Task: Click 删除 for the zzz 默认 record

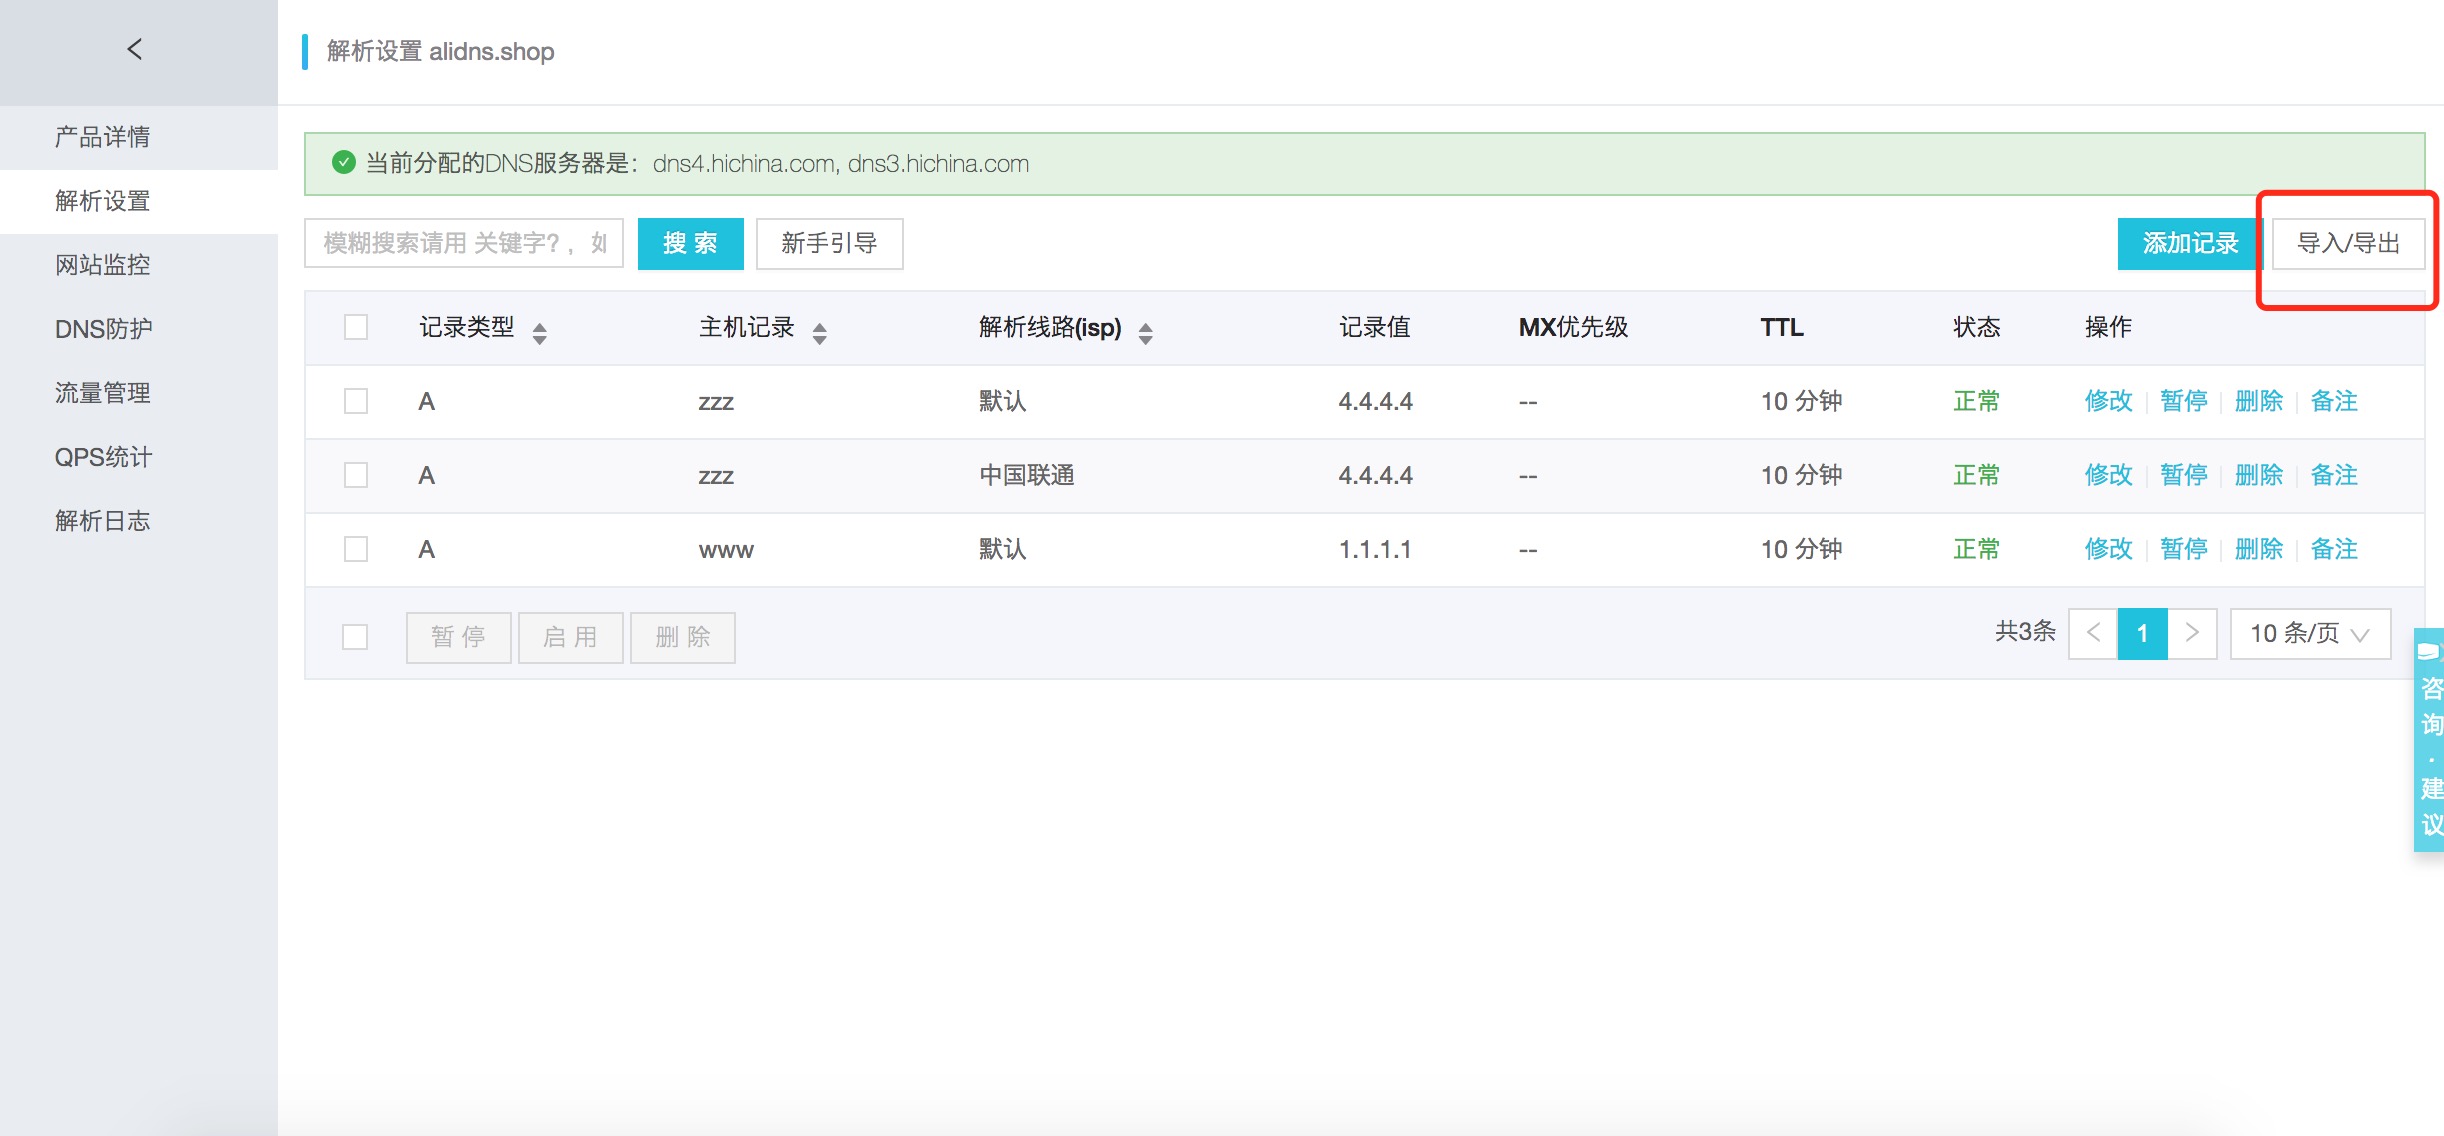Action: click(2259, 401)
